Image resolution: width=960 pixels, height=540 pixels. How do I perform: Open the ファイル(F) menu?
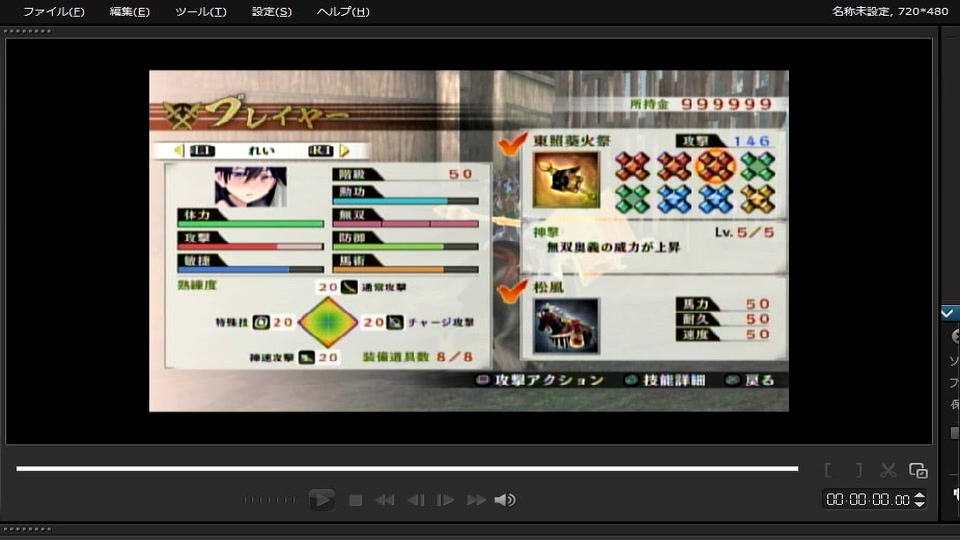(x=54, y=12)
